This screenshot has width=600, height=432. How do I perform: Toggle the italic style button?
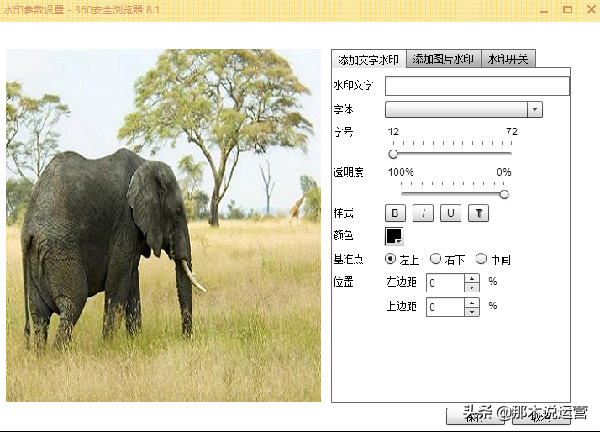coord(423,212)
